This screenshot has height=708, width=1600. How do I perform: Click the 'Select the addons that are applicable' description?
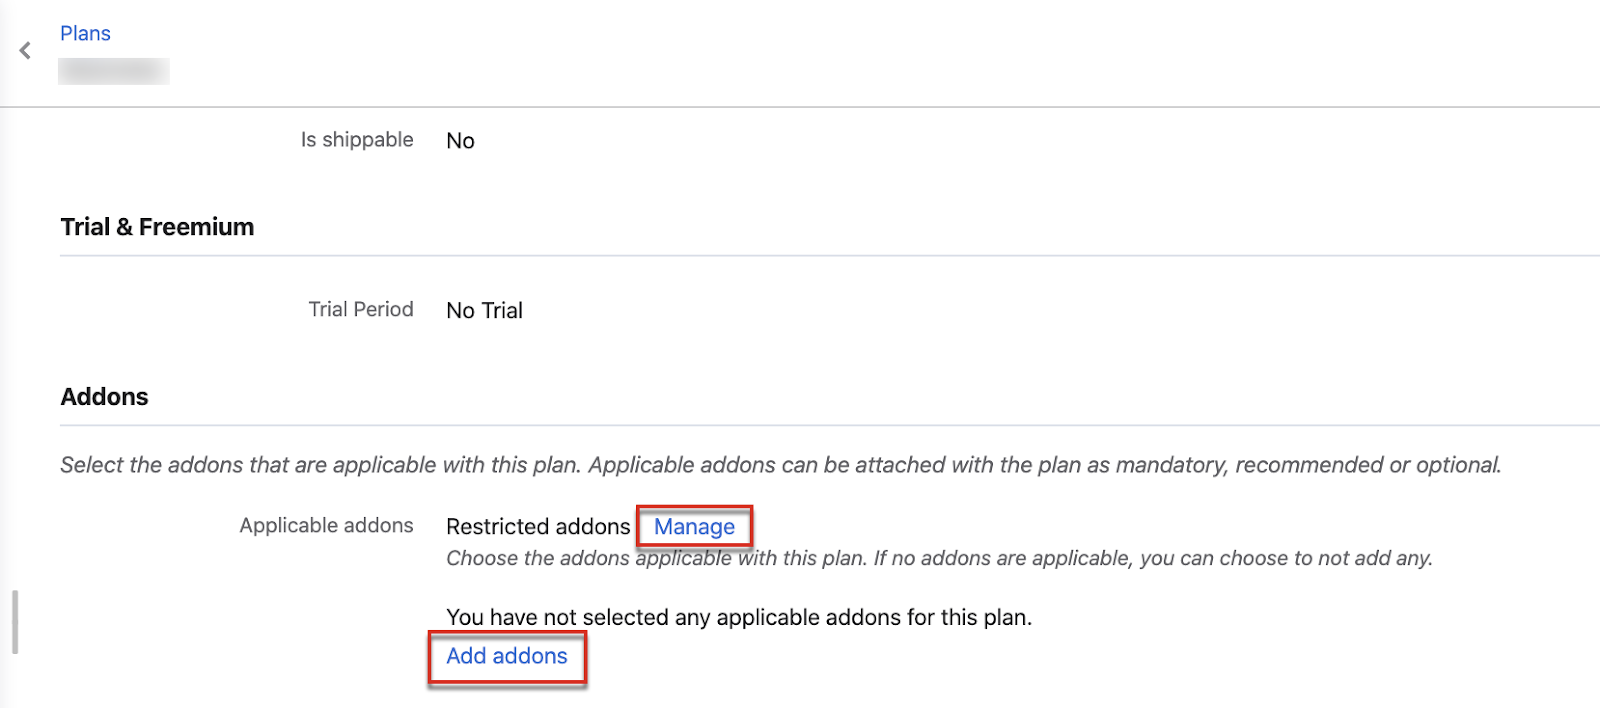click(780, 465)
